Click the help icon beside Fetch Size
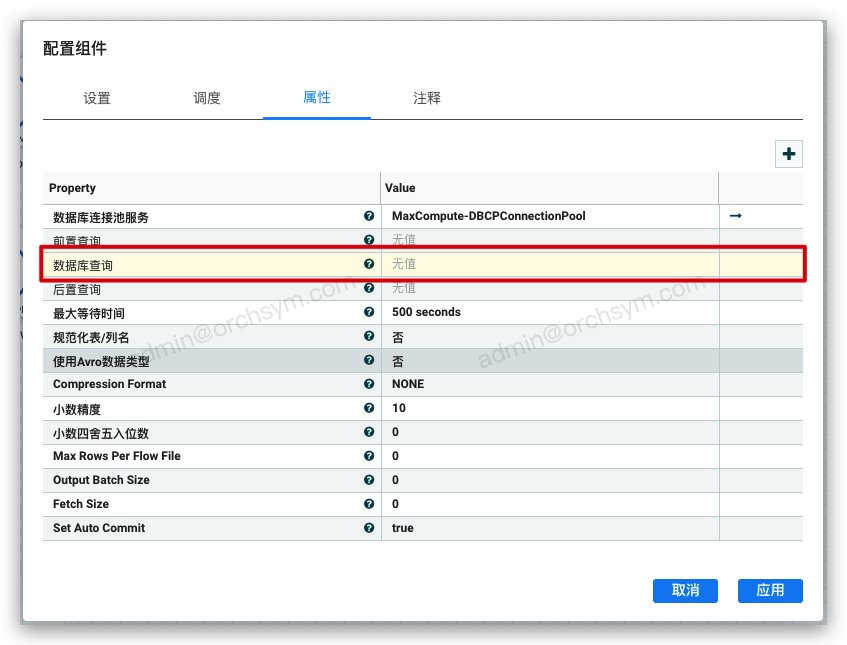The width and height of the screenshot is (847, 645). [x=369, y=504]
